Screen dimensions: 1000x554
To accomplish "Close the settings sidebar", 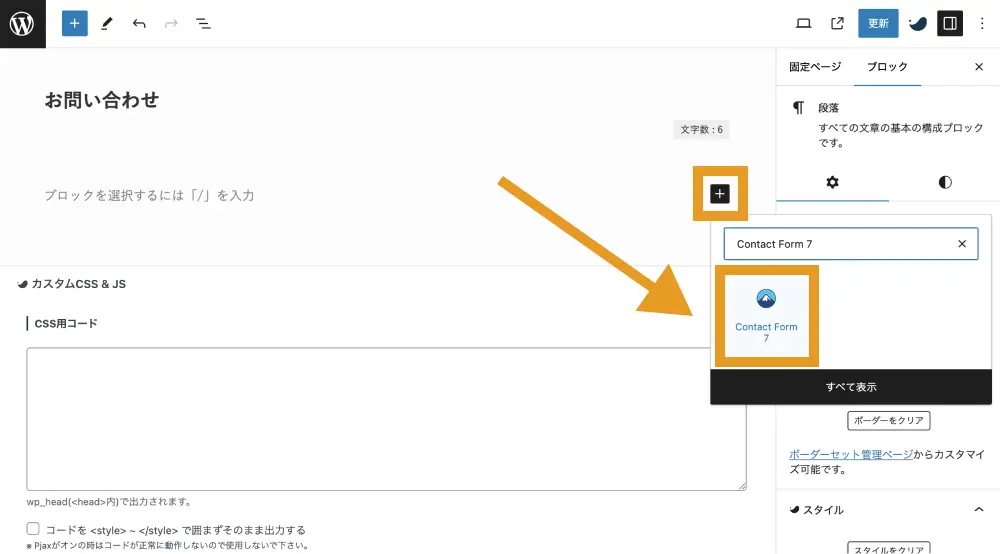I will [x=979, y=67].
